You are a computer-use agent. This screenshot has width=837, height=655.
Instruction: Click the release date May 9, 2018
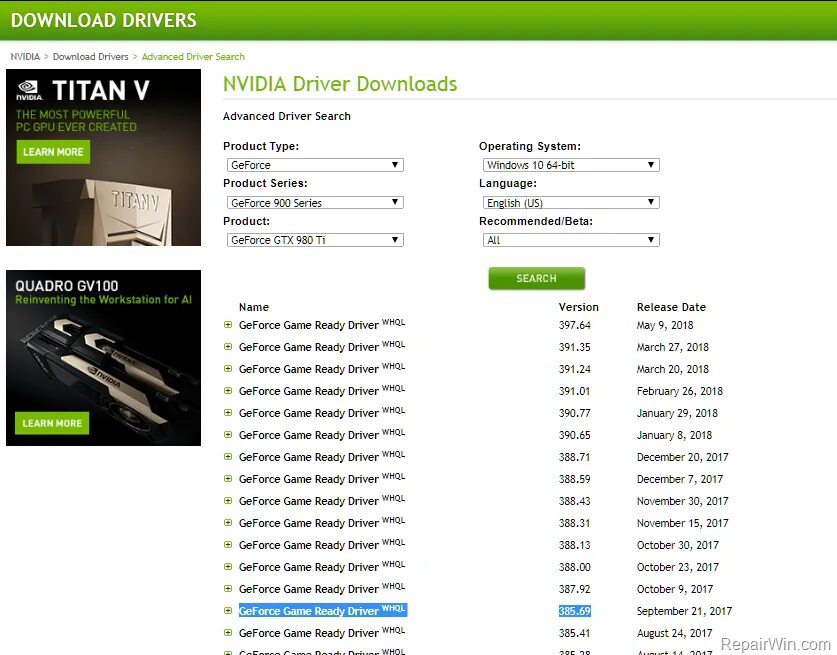(x=665, y=325)
